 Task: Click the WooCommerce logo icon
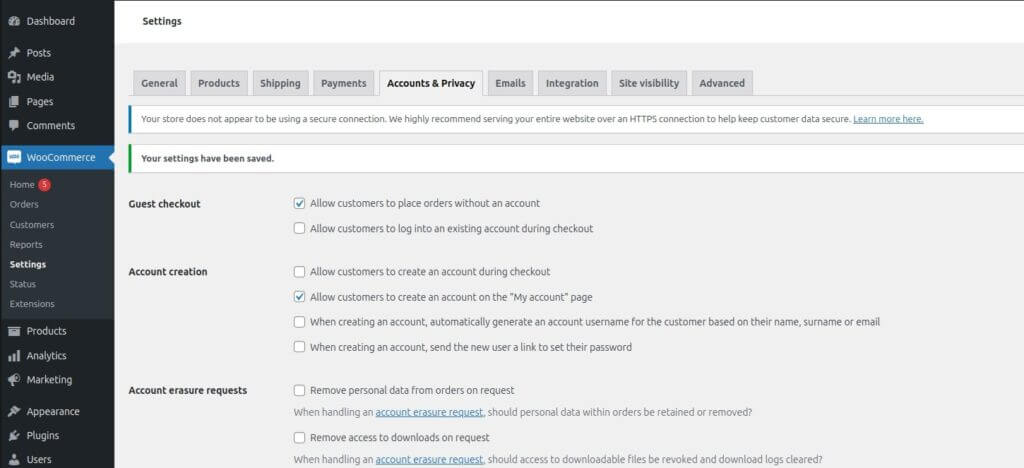tap(14, 157)
